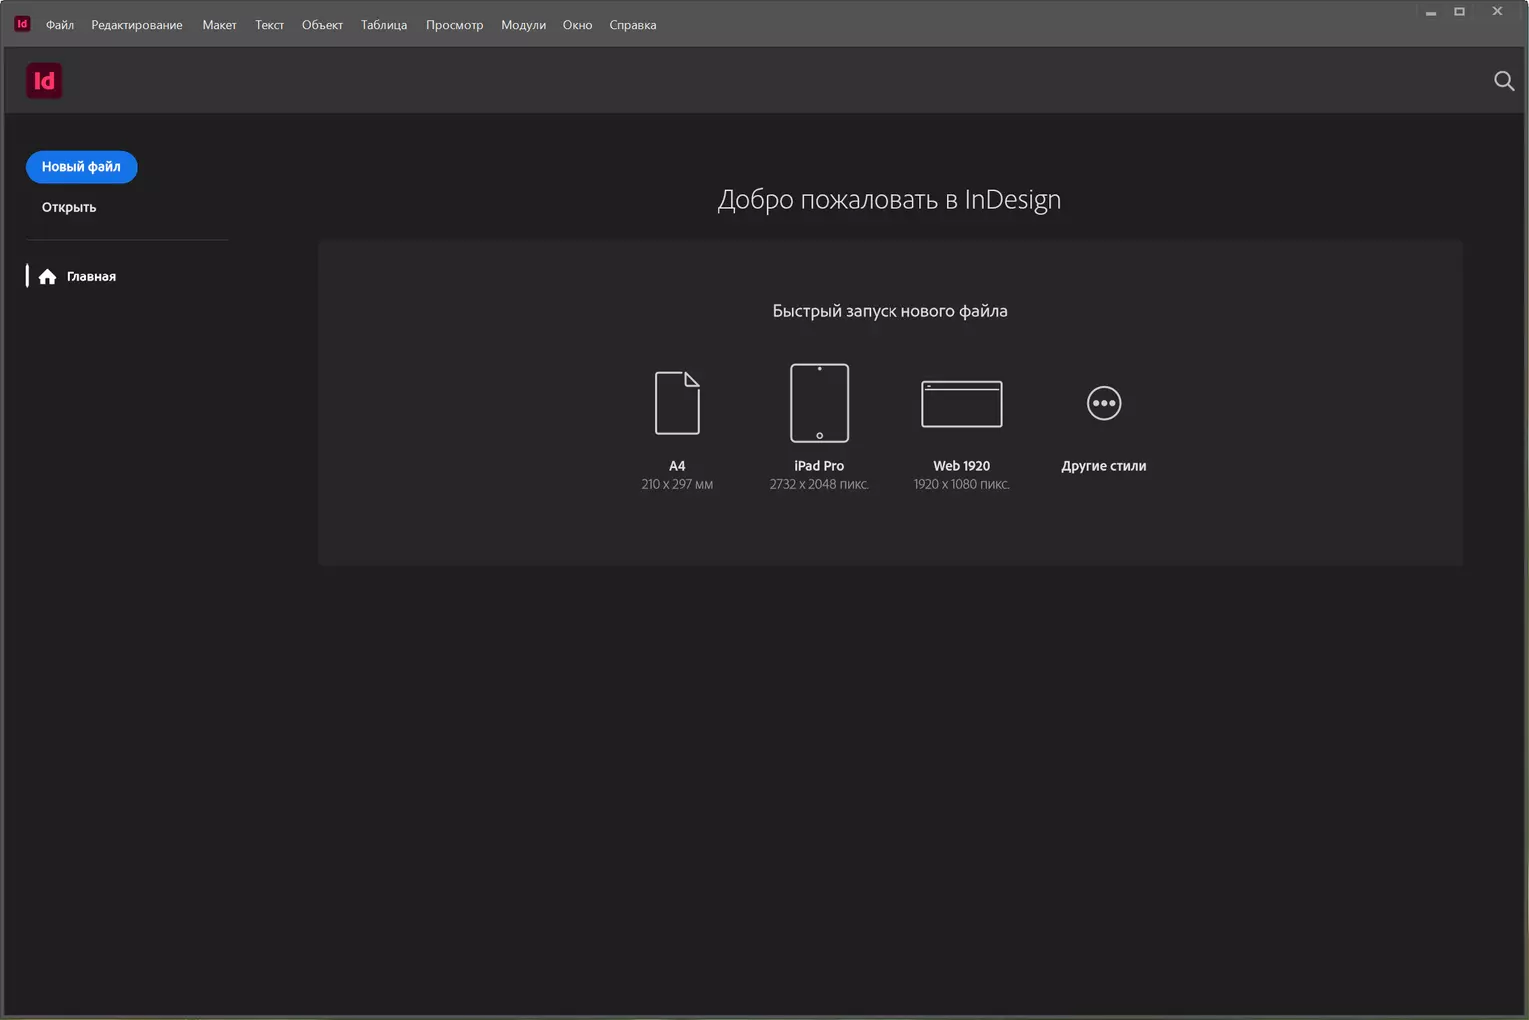Open the Окно menu
Viewport: 1529px width, 1020px height.
[x=577, y=25]
